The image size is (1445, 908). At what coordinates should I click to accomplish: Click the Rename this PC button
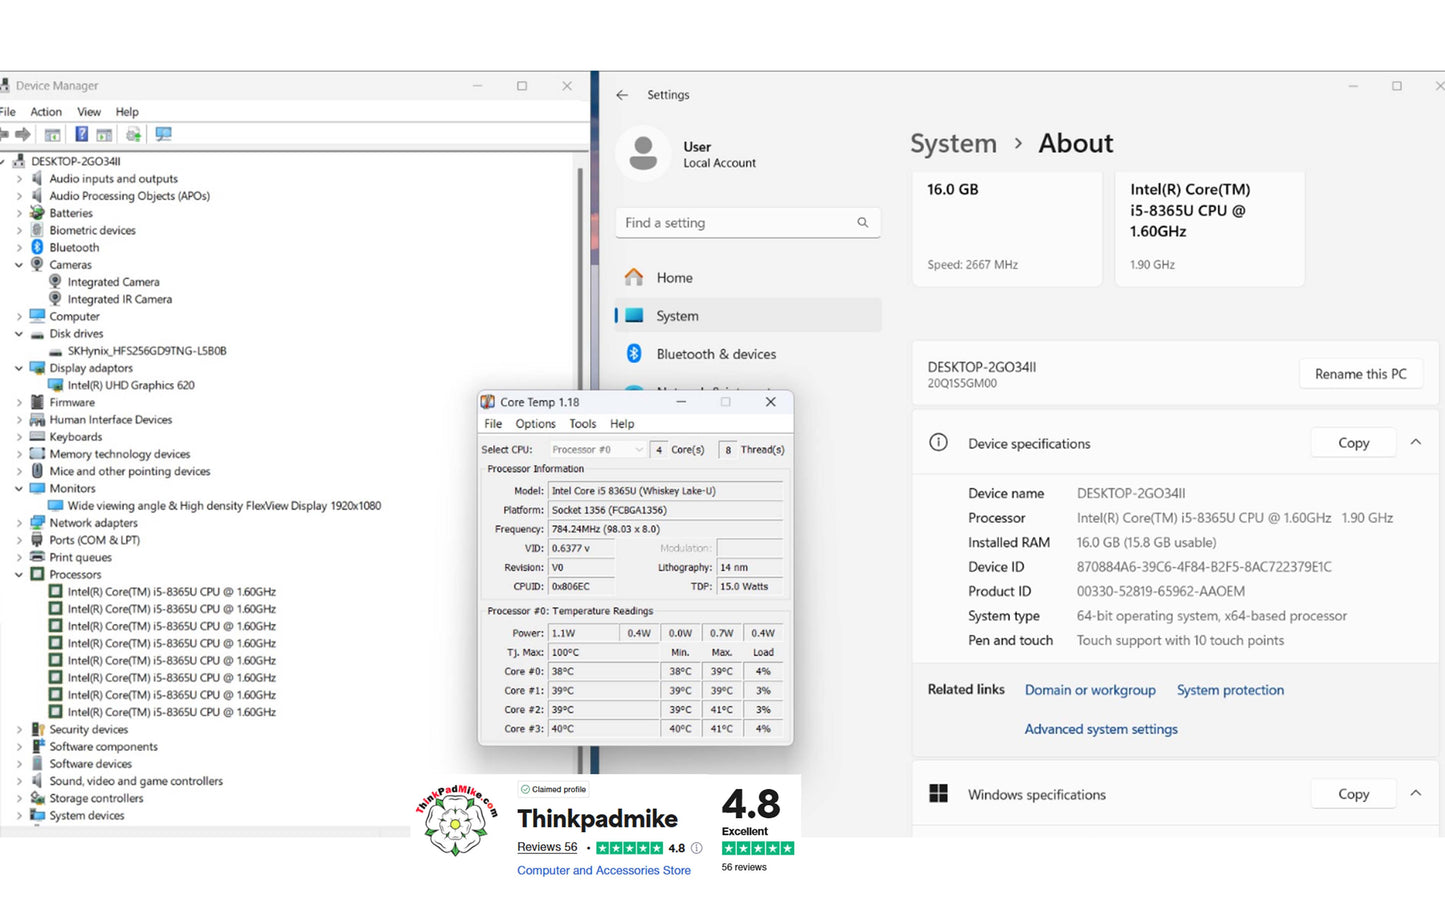(1360, 374)
